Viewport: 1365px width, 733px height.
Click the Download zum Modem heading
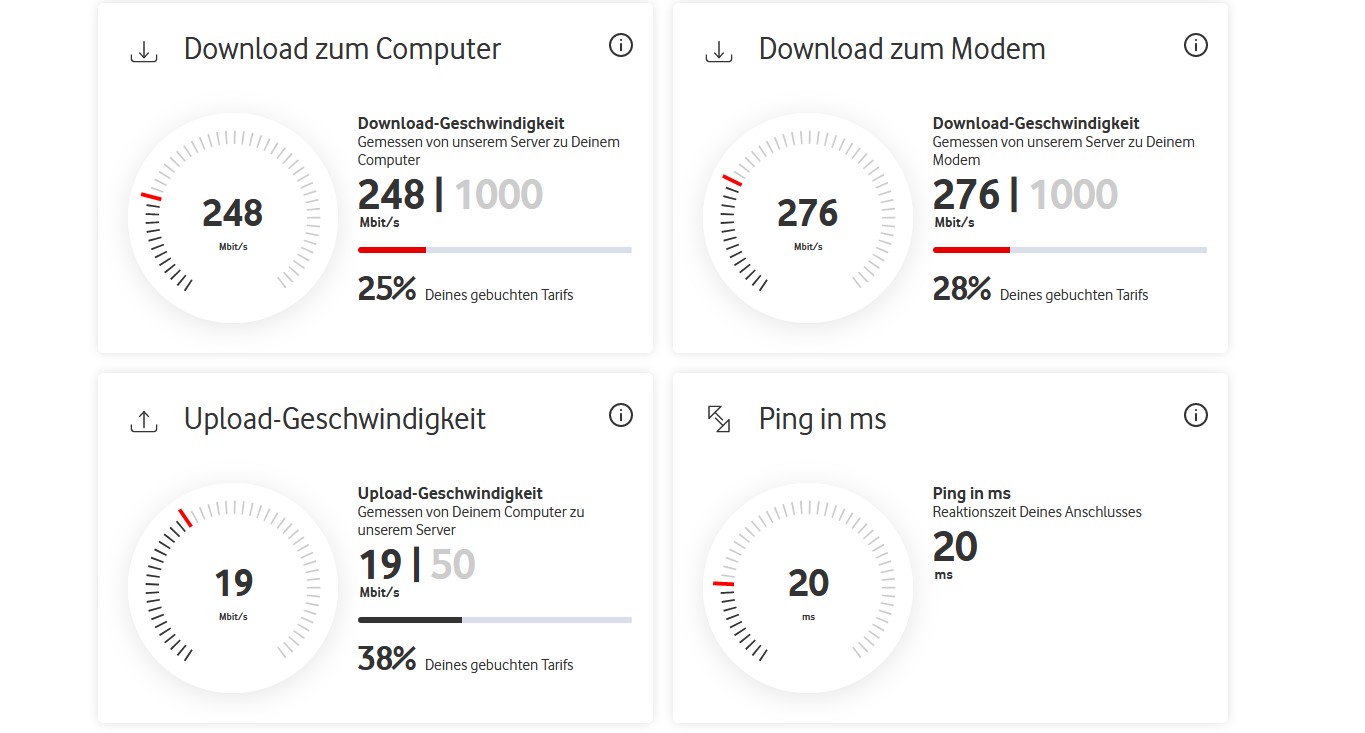pos(902,49)
